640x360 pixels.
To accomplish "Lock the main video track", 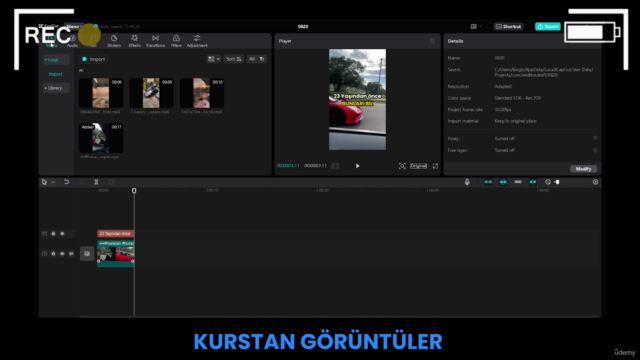I will [53, 253].
